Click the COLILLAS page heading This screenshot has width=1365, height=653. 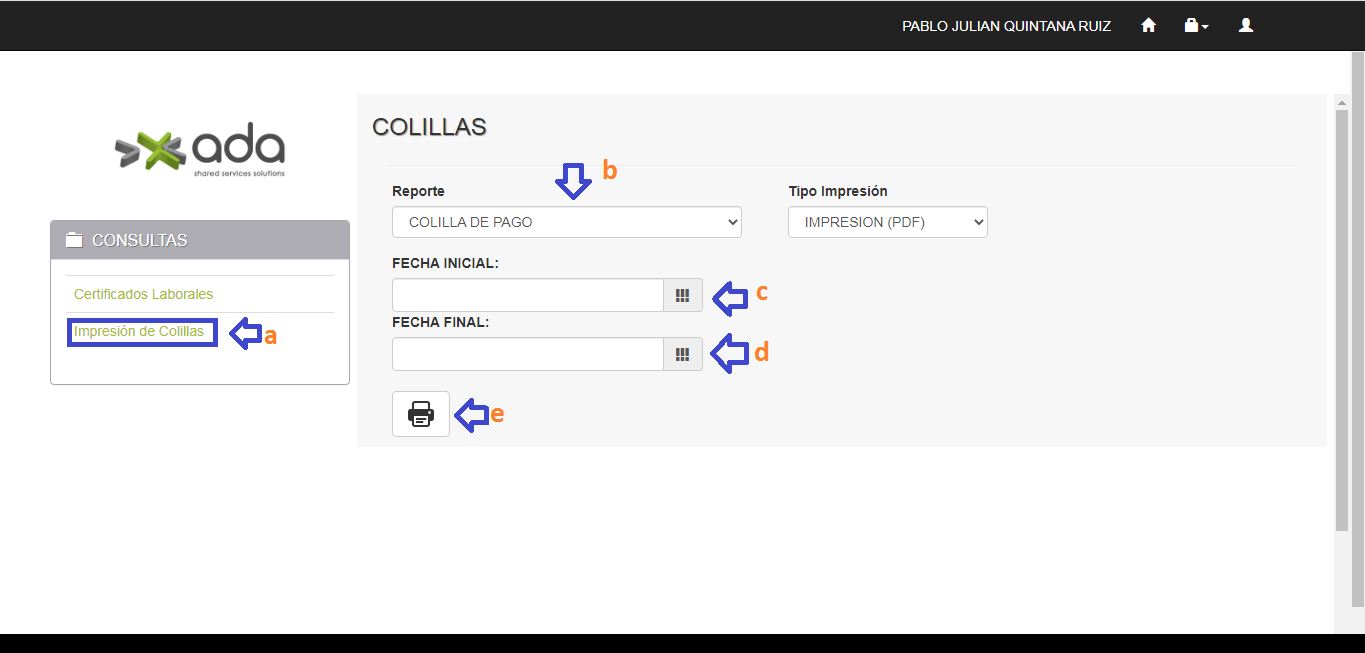(429, 127)
